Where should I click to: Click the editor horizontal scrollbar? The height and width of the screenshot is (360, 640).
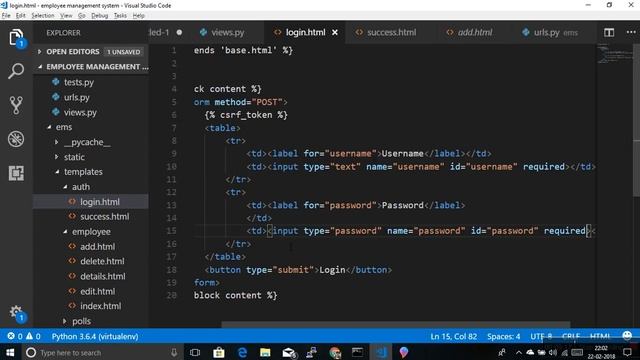(x=395, y=324)
